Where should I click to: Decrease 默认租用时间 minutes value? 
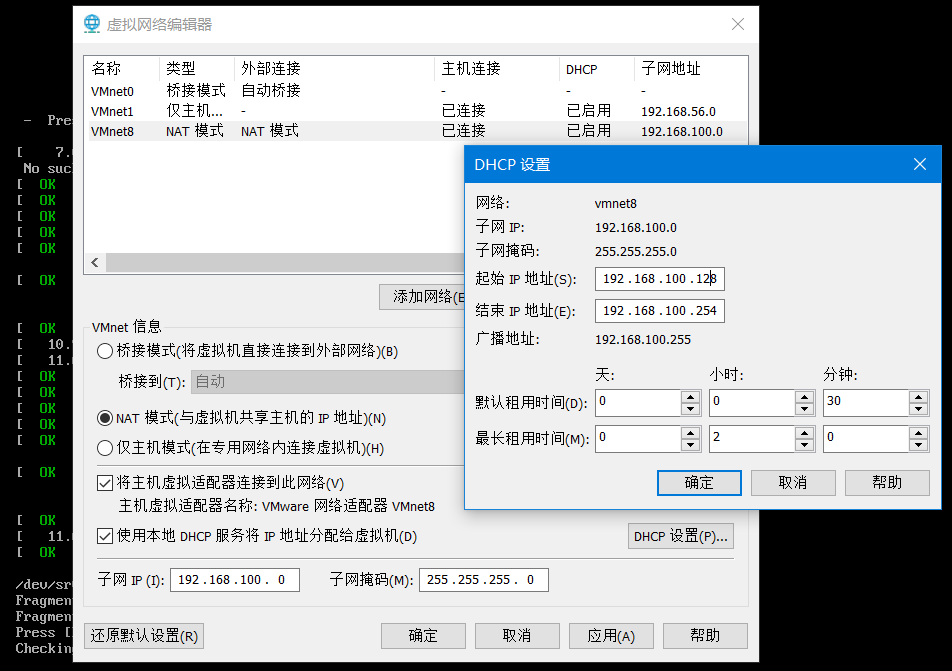pyautogui.click(x=919, y=409)
